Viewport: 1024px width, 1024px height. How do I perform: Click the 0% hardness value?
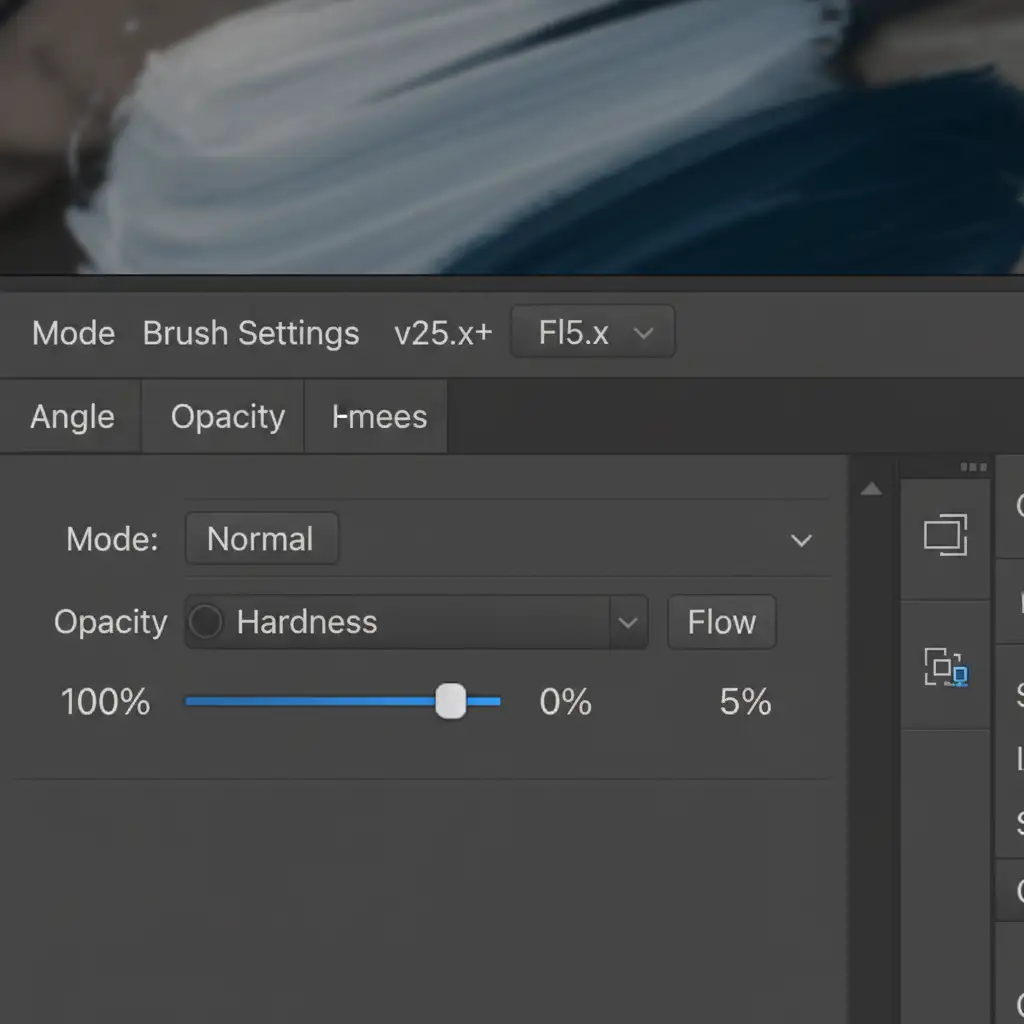(565, 702)
